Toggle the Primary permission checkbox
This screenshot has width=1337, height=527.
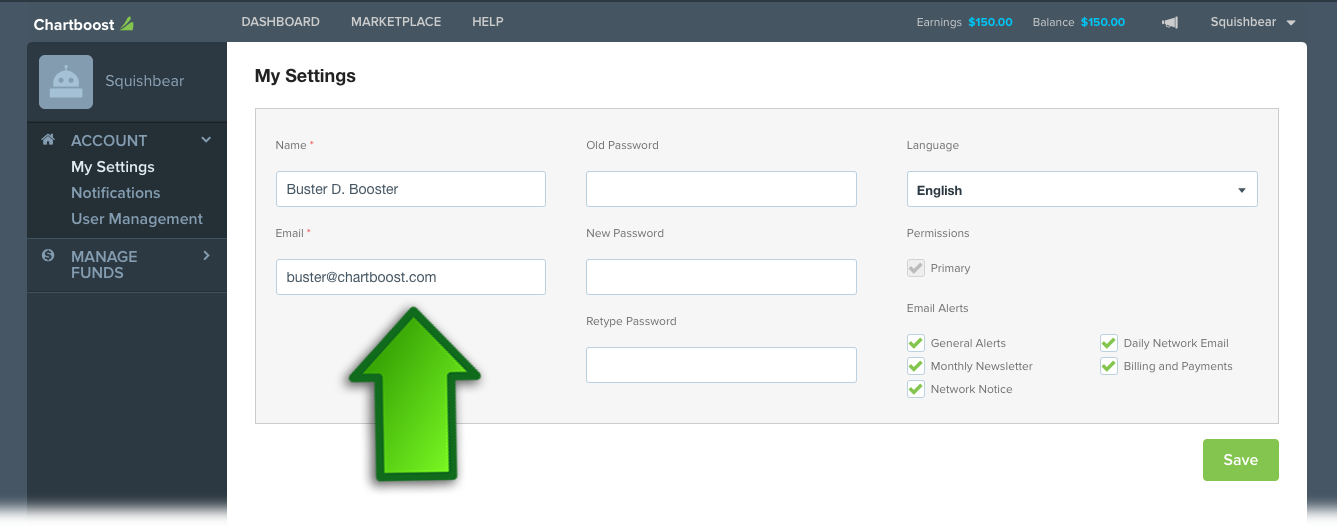915,268
